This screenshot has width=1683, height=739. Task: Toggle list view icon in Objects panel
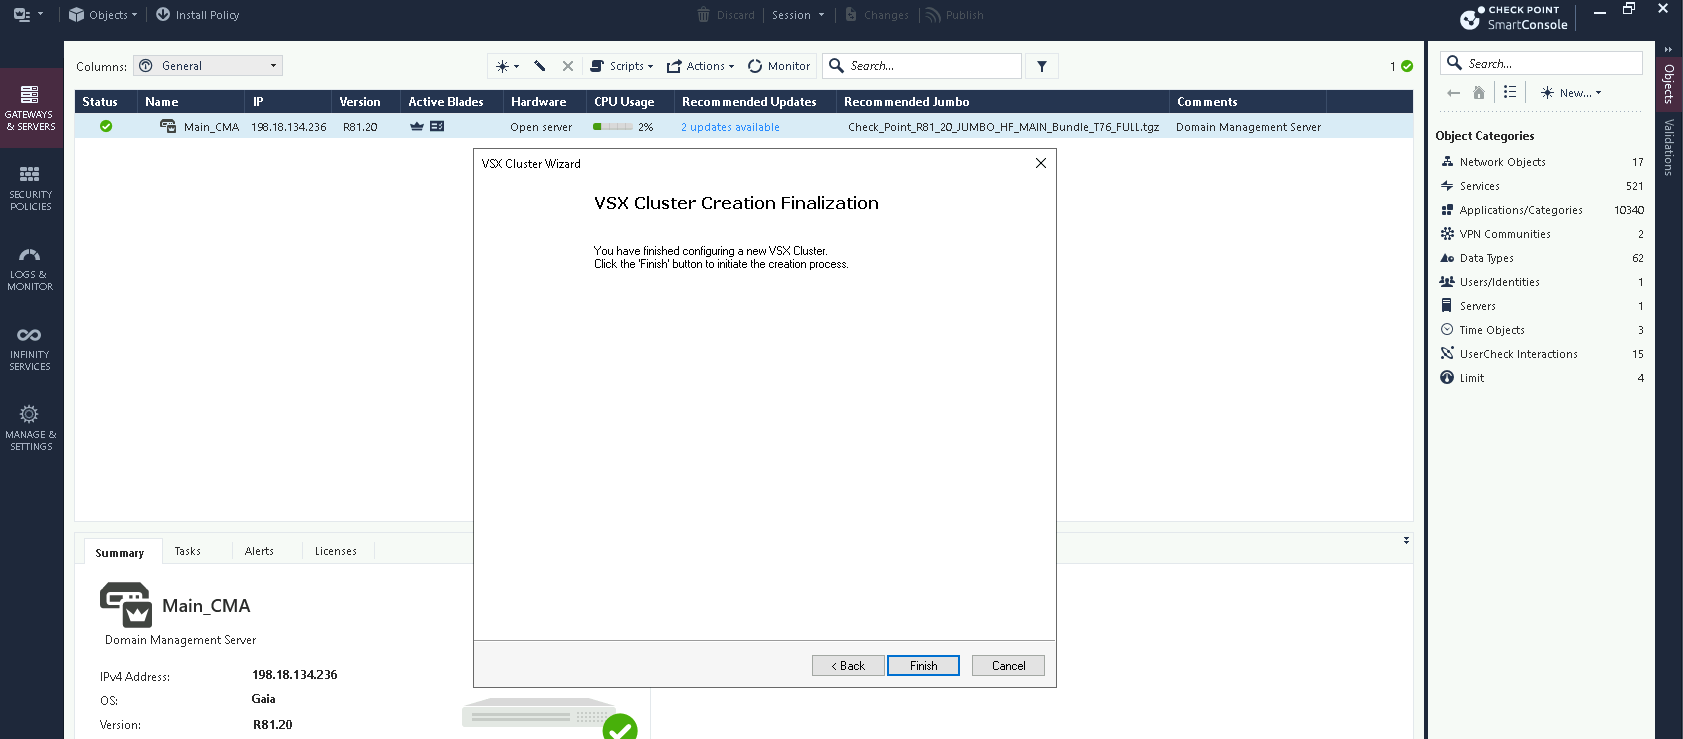tap(1510, 92)
